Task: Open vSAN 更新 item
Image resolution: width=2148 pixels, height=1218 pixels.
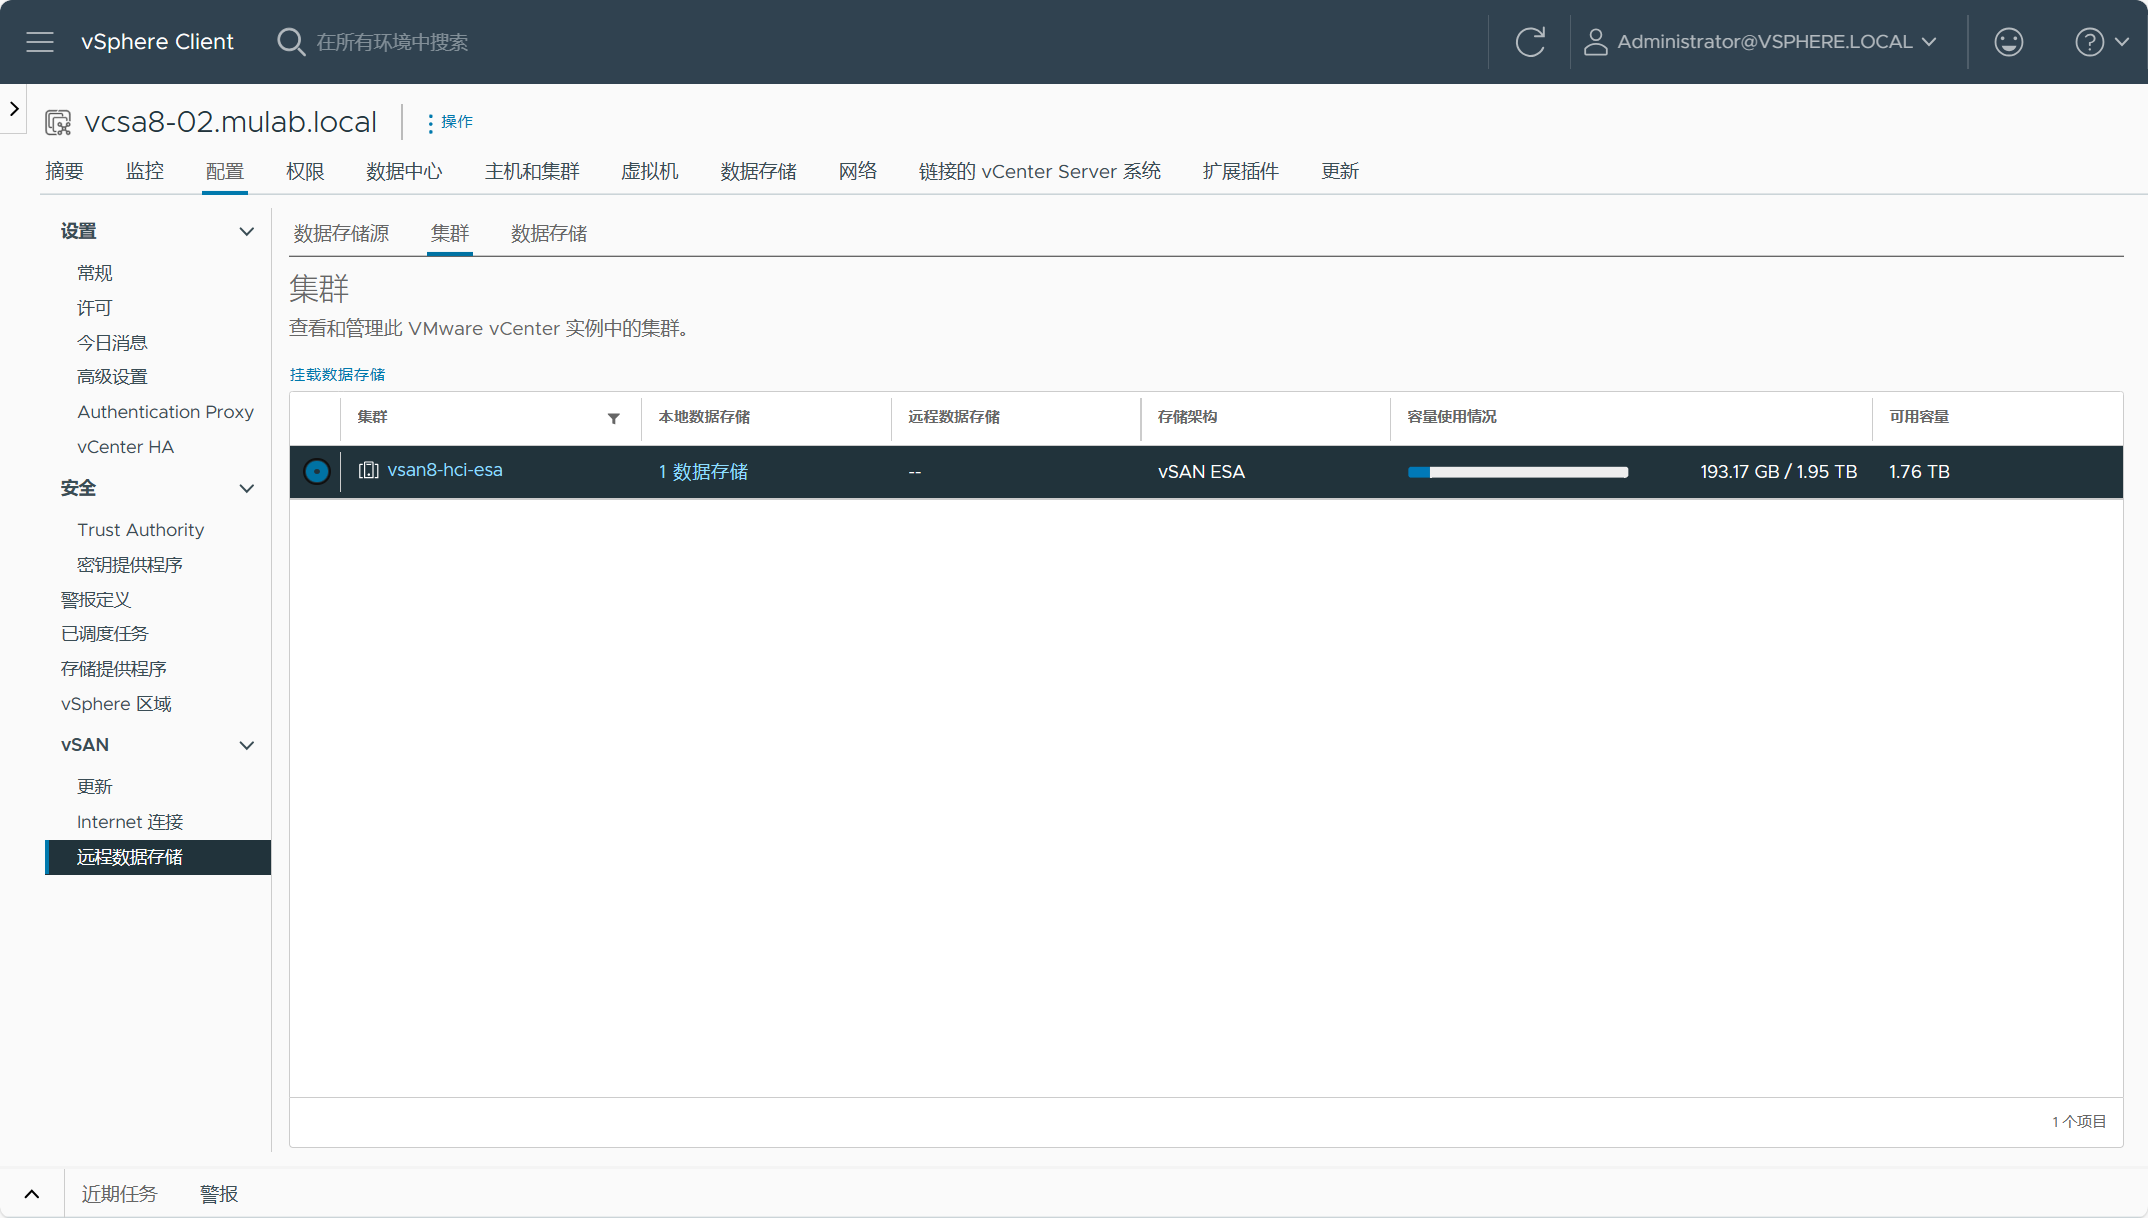Action: click(95, 787)
